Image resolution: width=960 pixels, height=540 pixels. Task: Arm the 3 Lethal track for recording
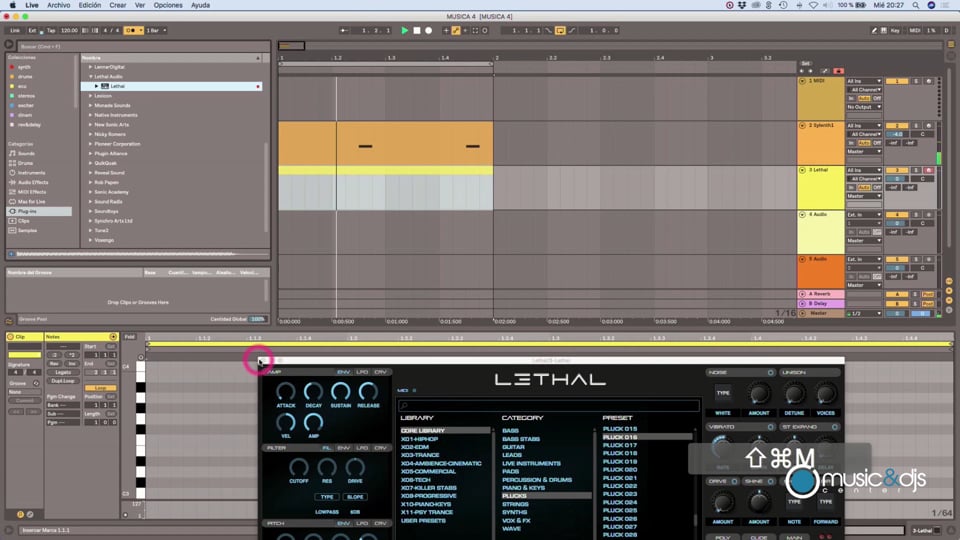click(928, 170)
